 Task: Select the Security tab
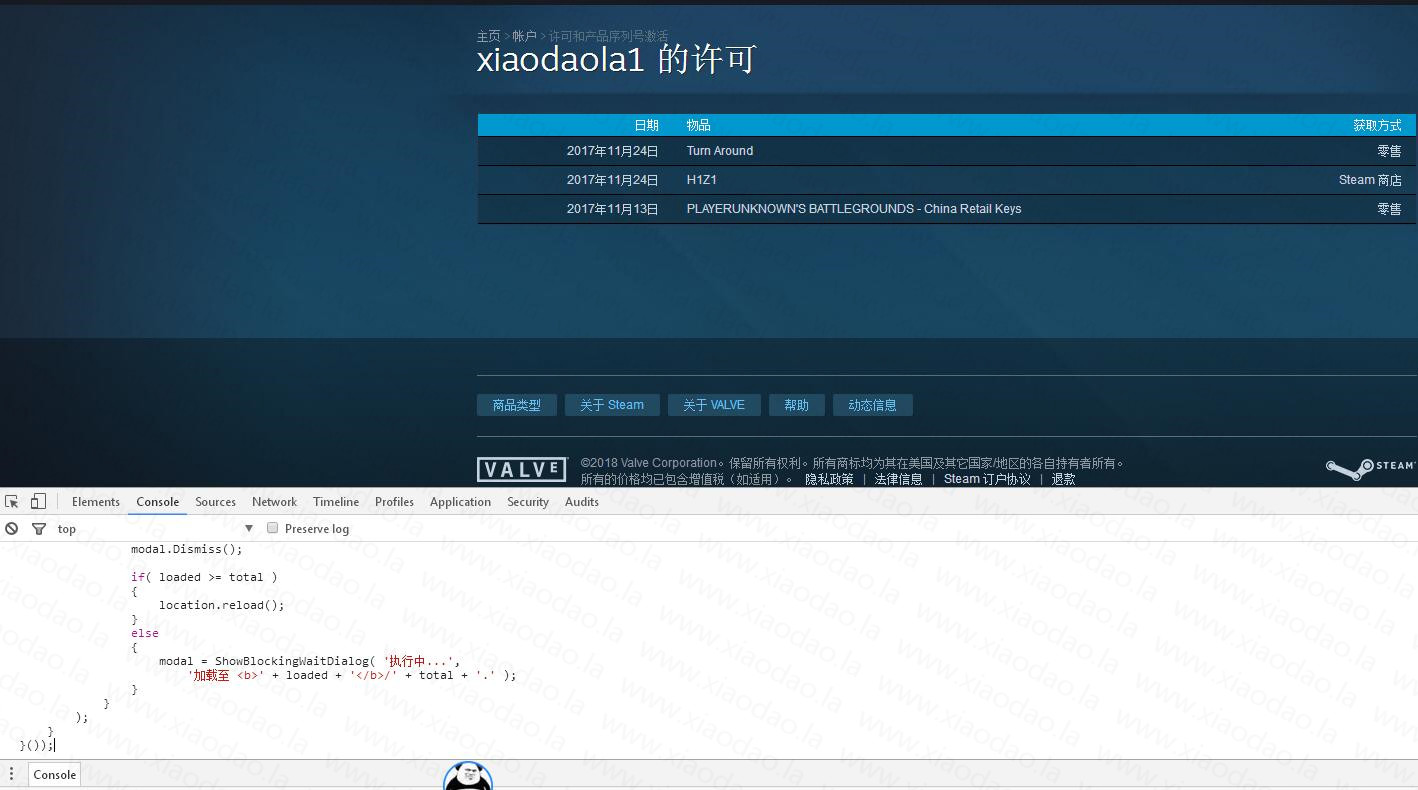[528, 502]
